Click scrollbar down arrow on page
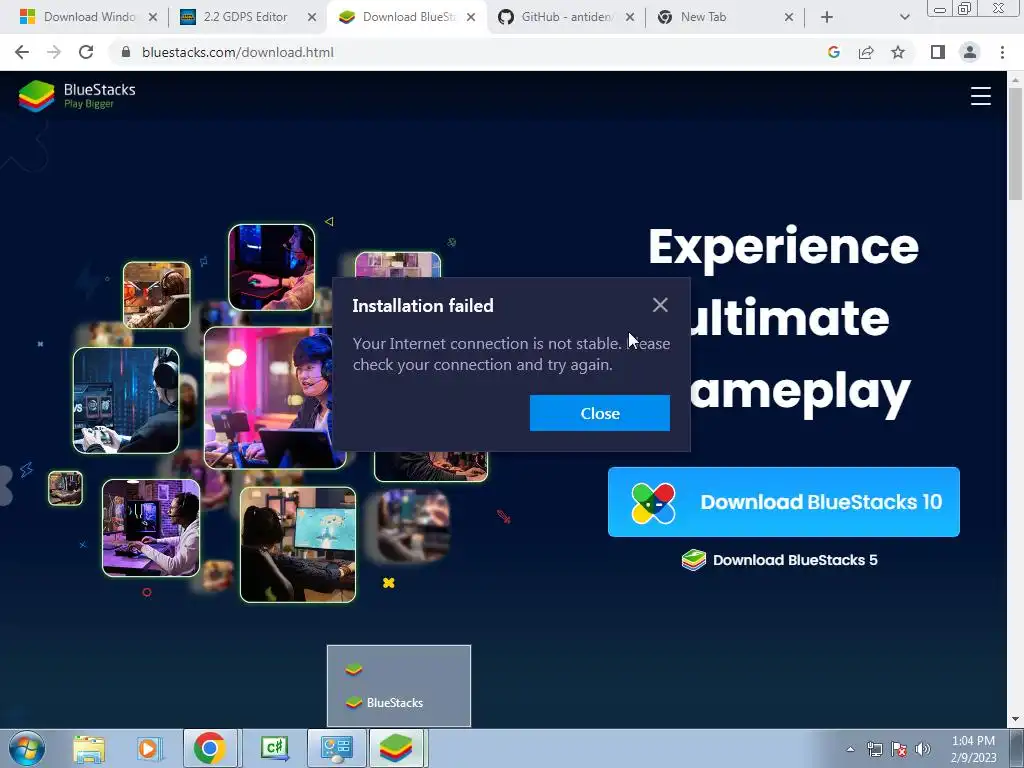The width and height of the screenshot is (1024, 768). tap(1015, 720)
